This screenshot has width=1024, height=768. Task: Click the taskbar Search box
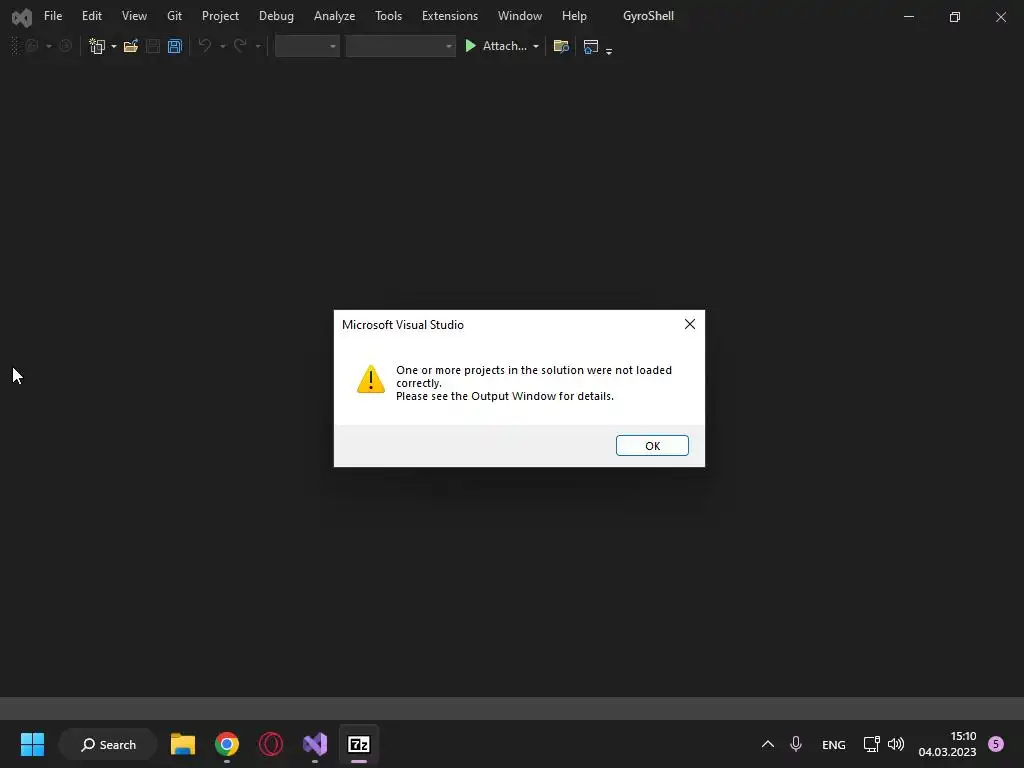(x=108, y=744)
